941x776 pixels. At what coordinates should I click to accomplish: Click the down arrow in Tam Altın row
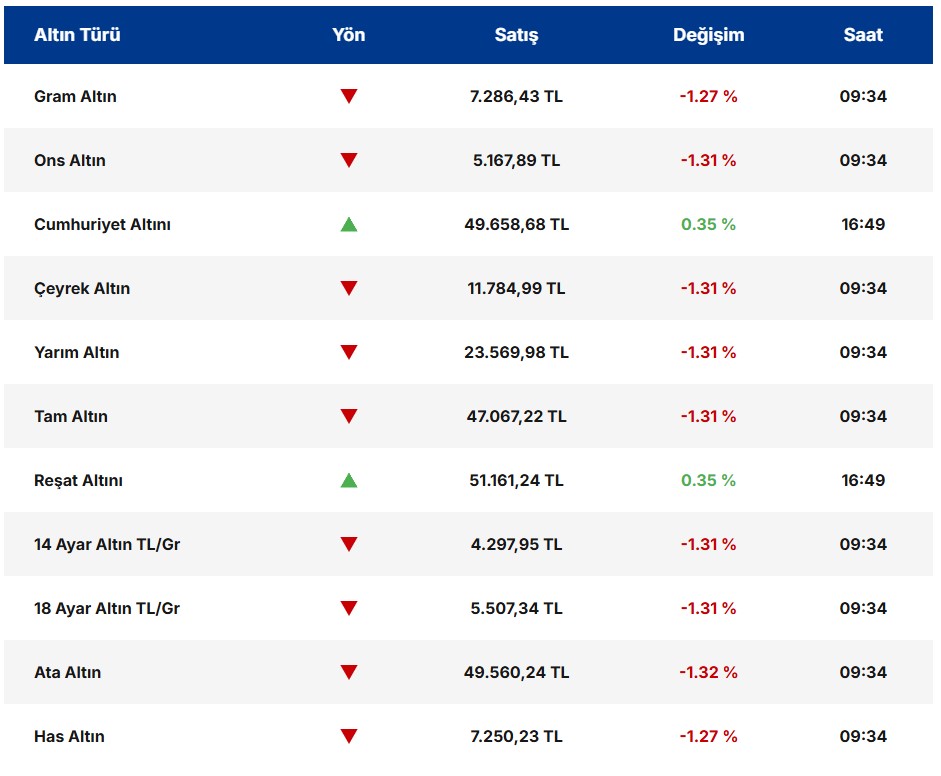(348, 417)
